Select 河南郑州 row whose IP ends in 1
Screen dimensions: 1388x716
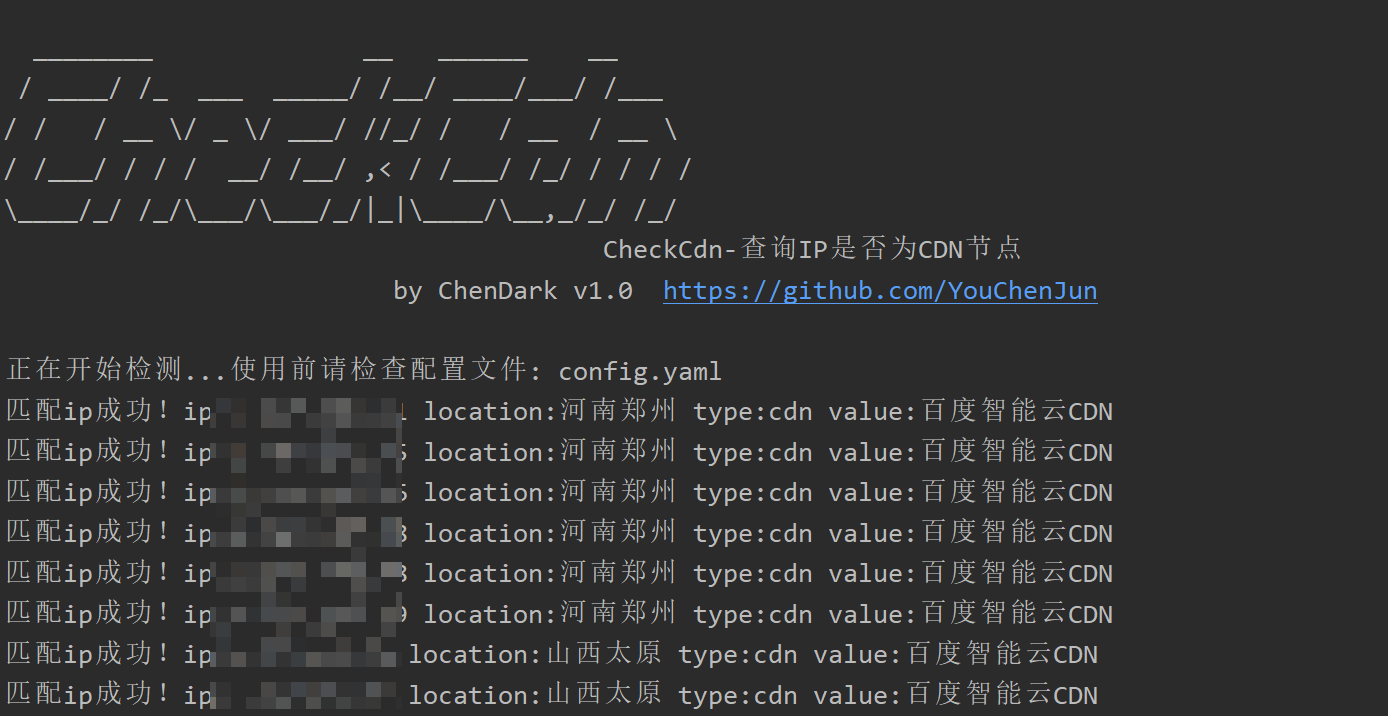point(559,411)
